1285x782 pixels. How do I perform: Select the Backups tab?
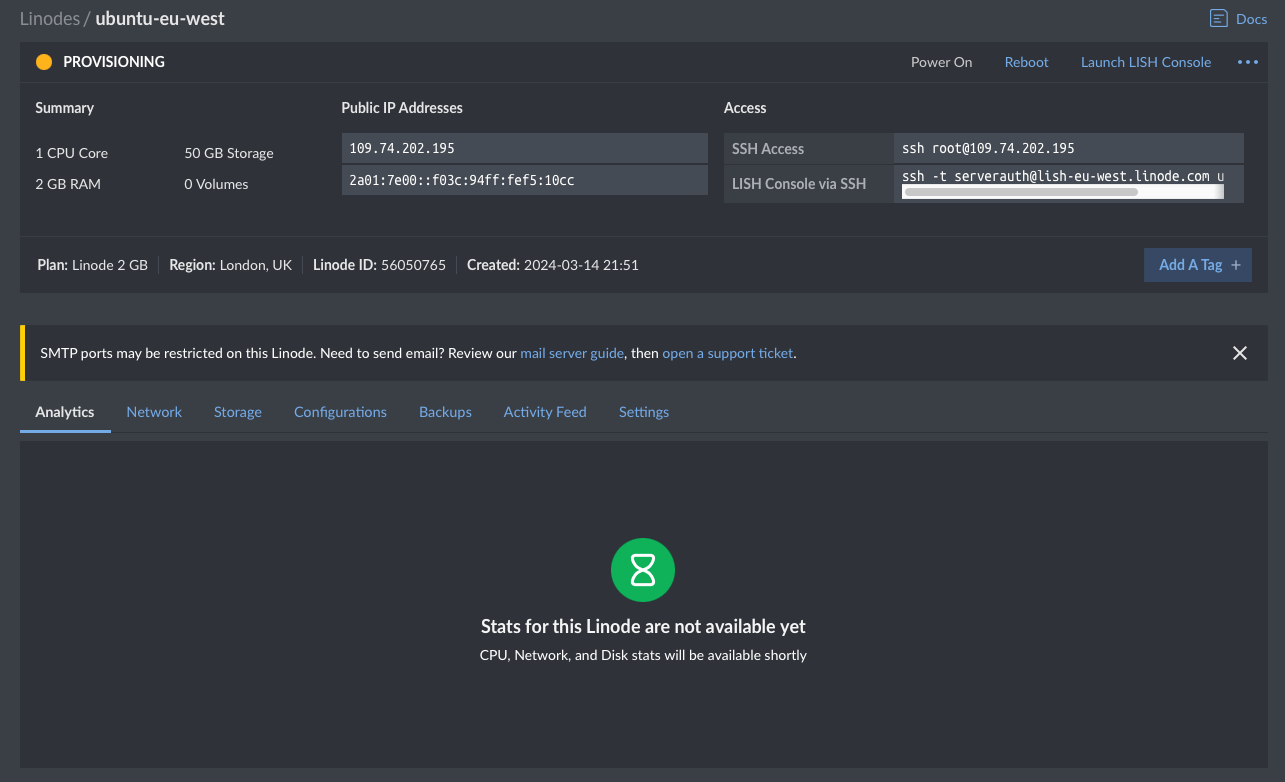(445, 412)
